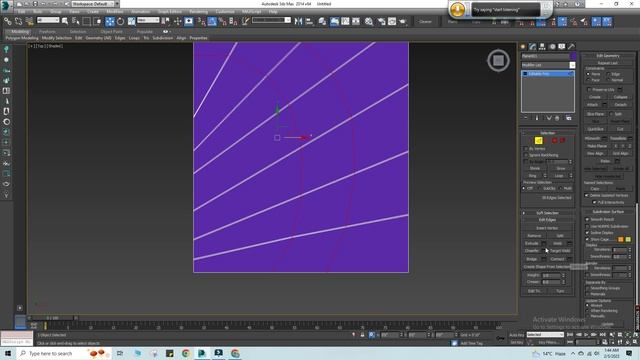
Task: Switch to the Freeform ribbon tab
Action: [x=47, y=31]
